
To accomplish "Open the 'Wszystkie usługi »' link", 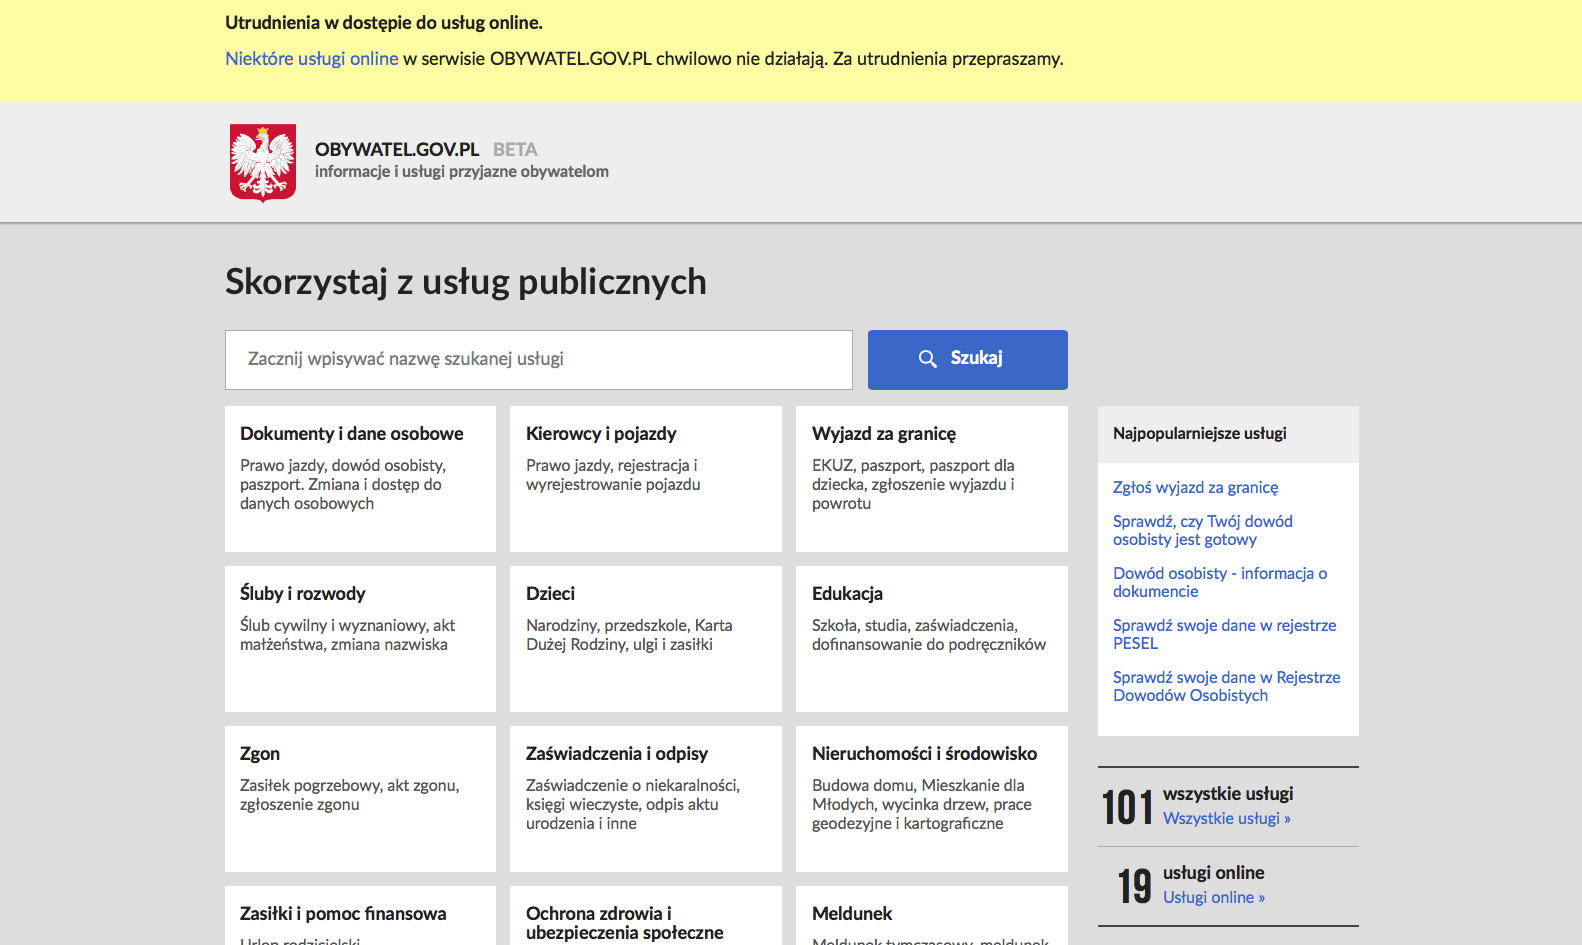I will click(1227, 819).
